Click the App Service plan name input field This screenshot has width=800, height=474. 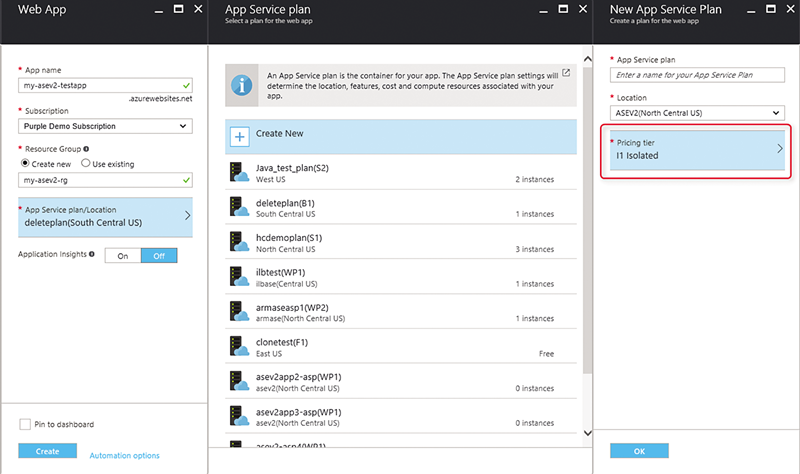tap(697, 75)
